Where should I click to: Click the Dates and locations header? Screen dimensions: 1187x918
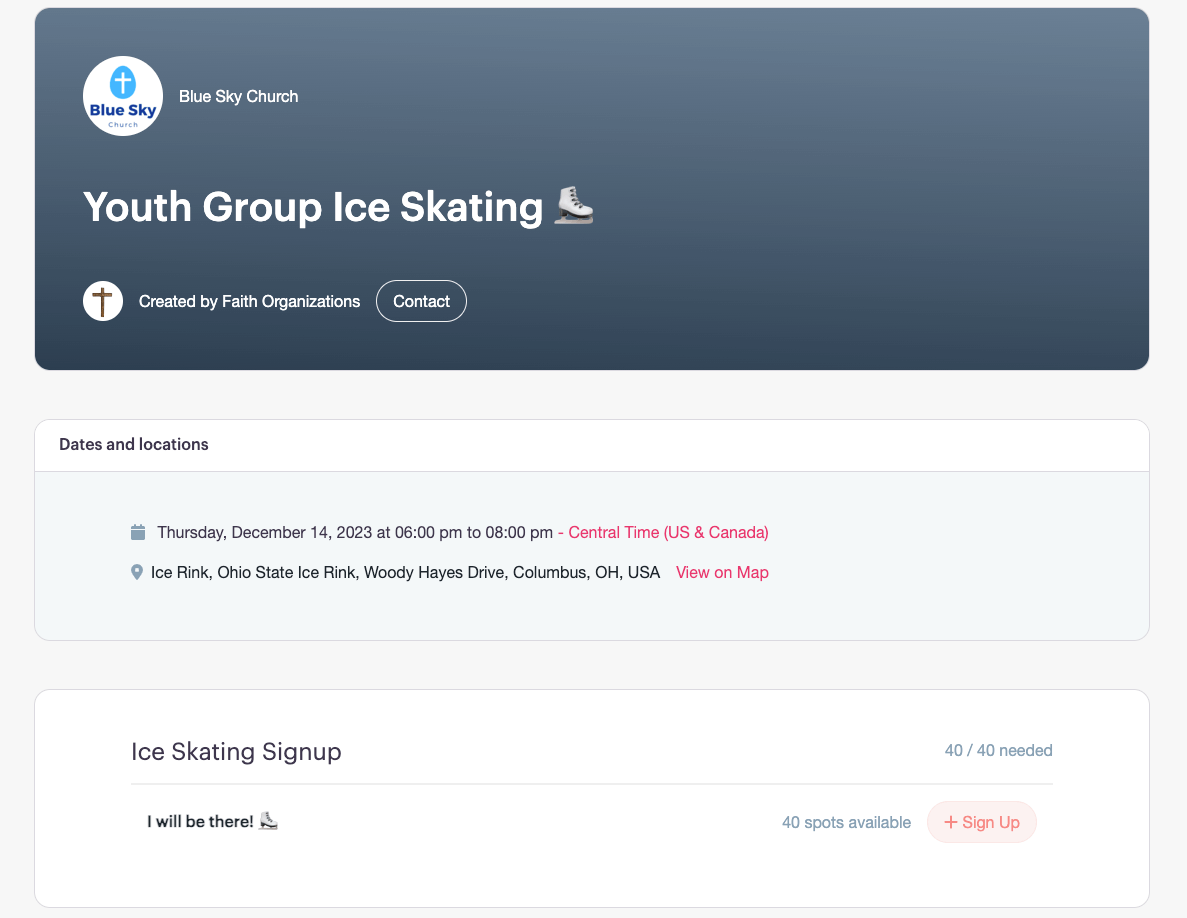(133, 444)
